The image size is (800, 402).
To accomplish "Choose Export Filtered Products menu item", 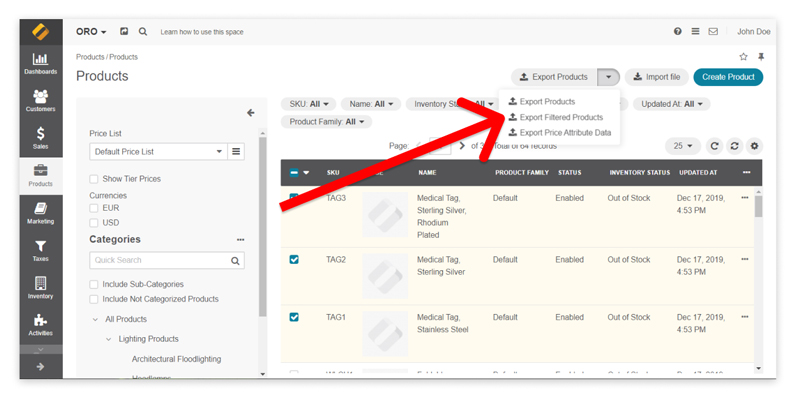I will click(x=556, y=117).
